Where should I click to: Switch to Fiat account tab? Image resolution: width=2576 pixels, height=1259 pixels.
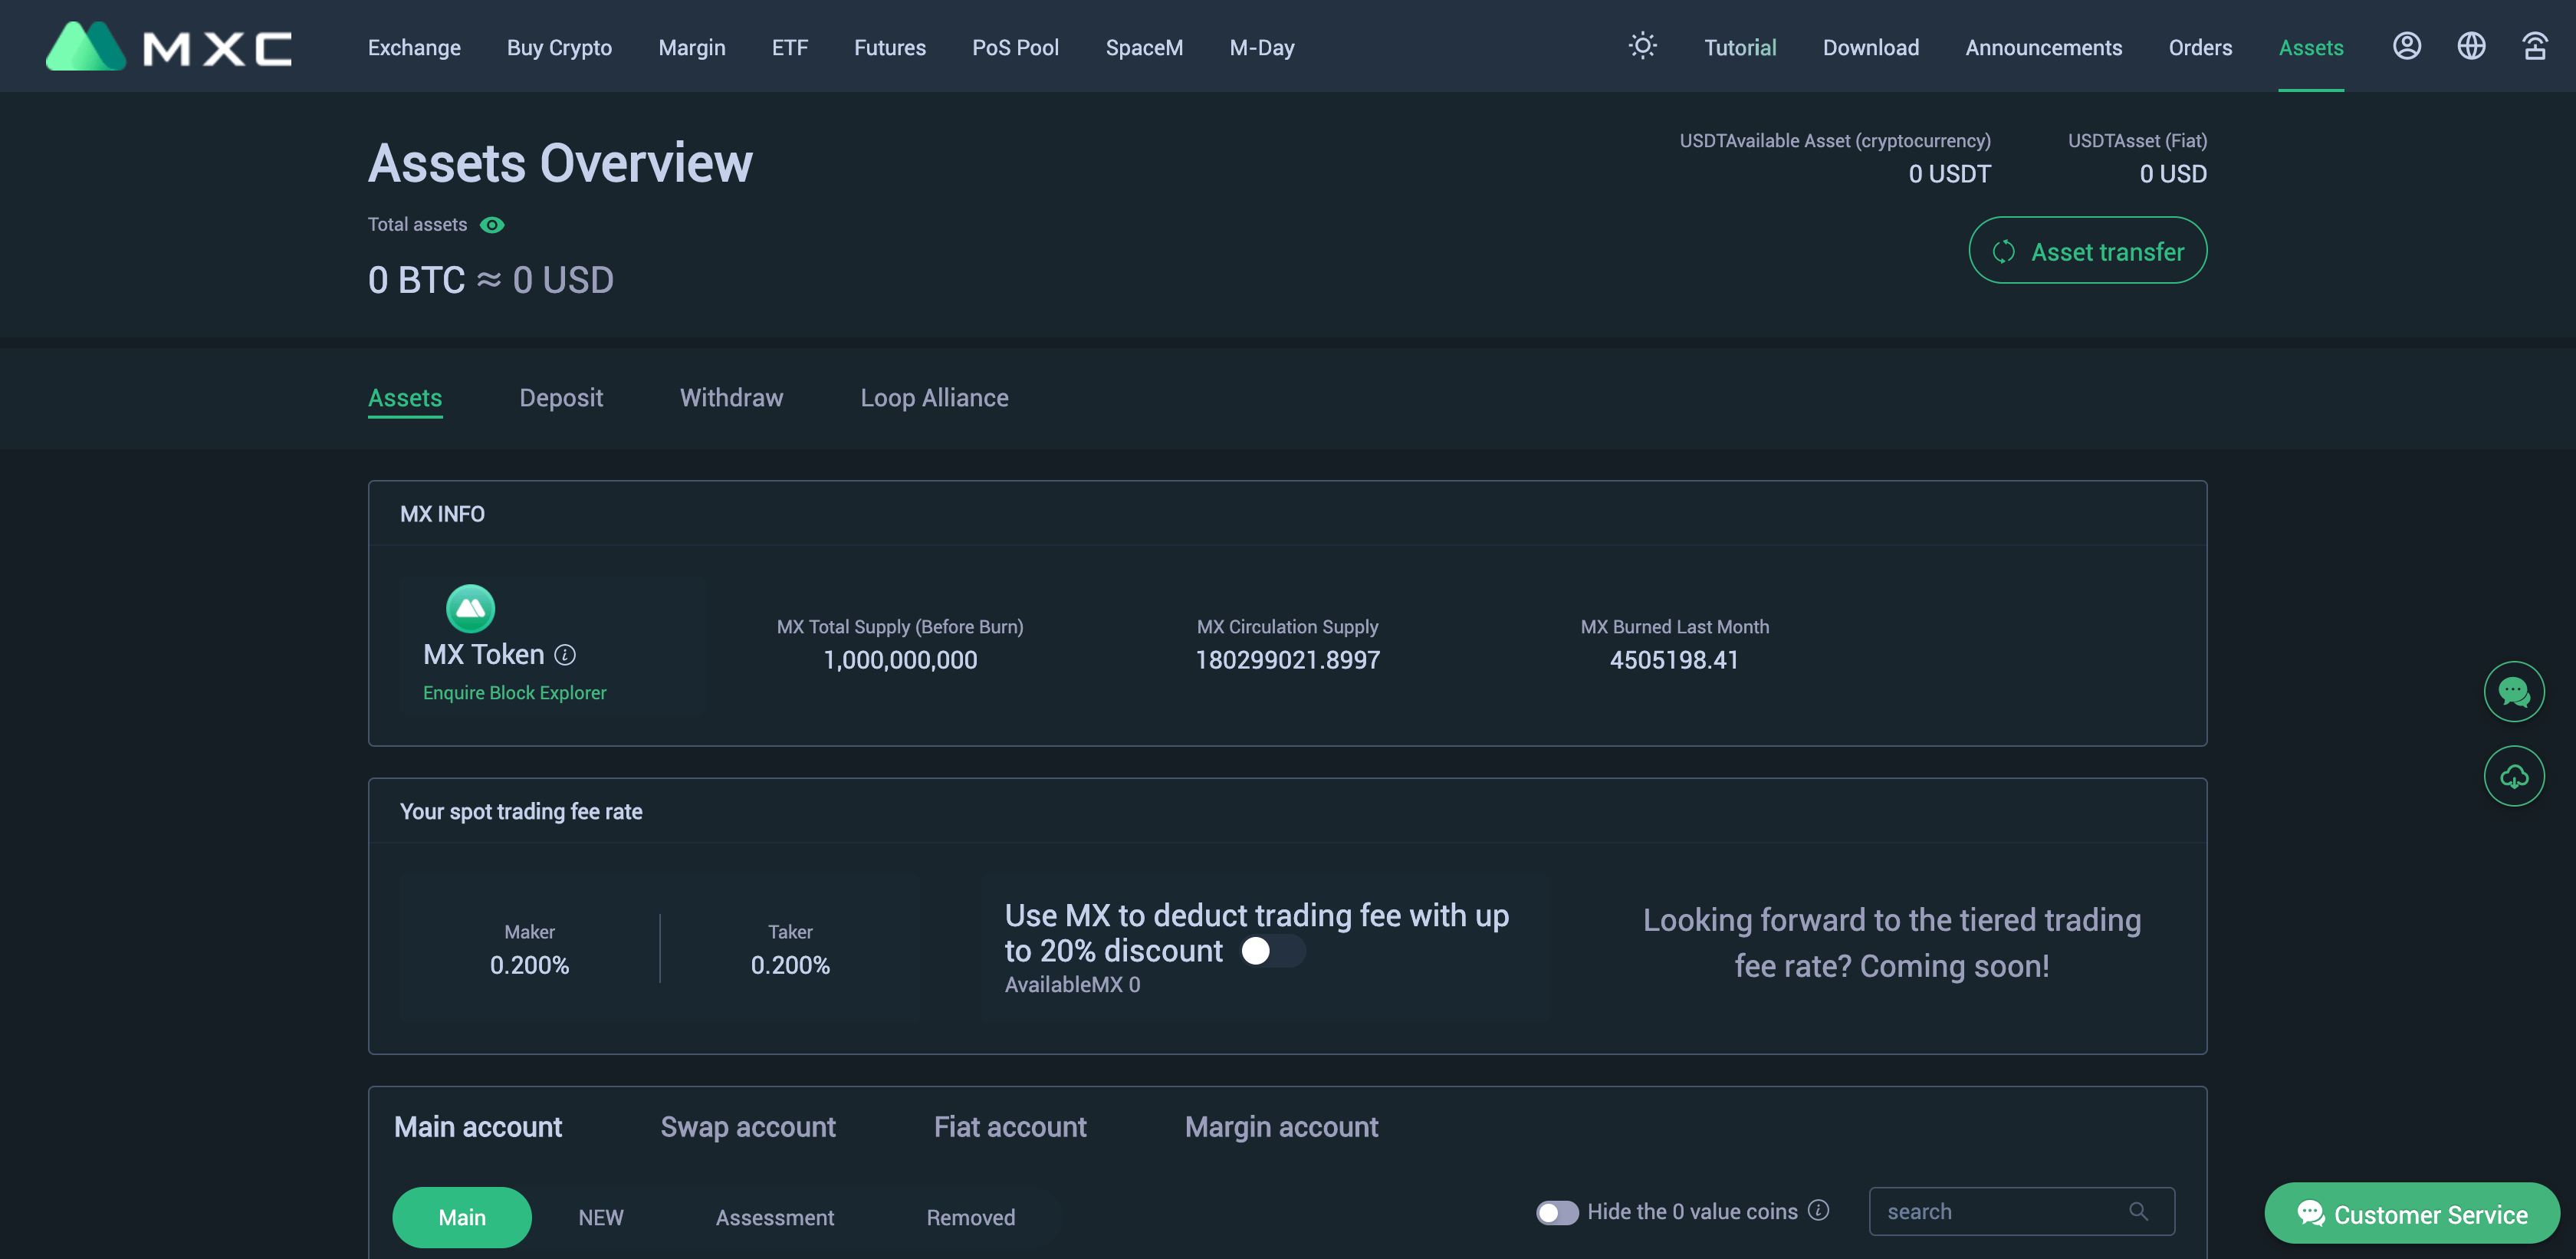1009,1127
